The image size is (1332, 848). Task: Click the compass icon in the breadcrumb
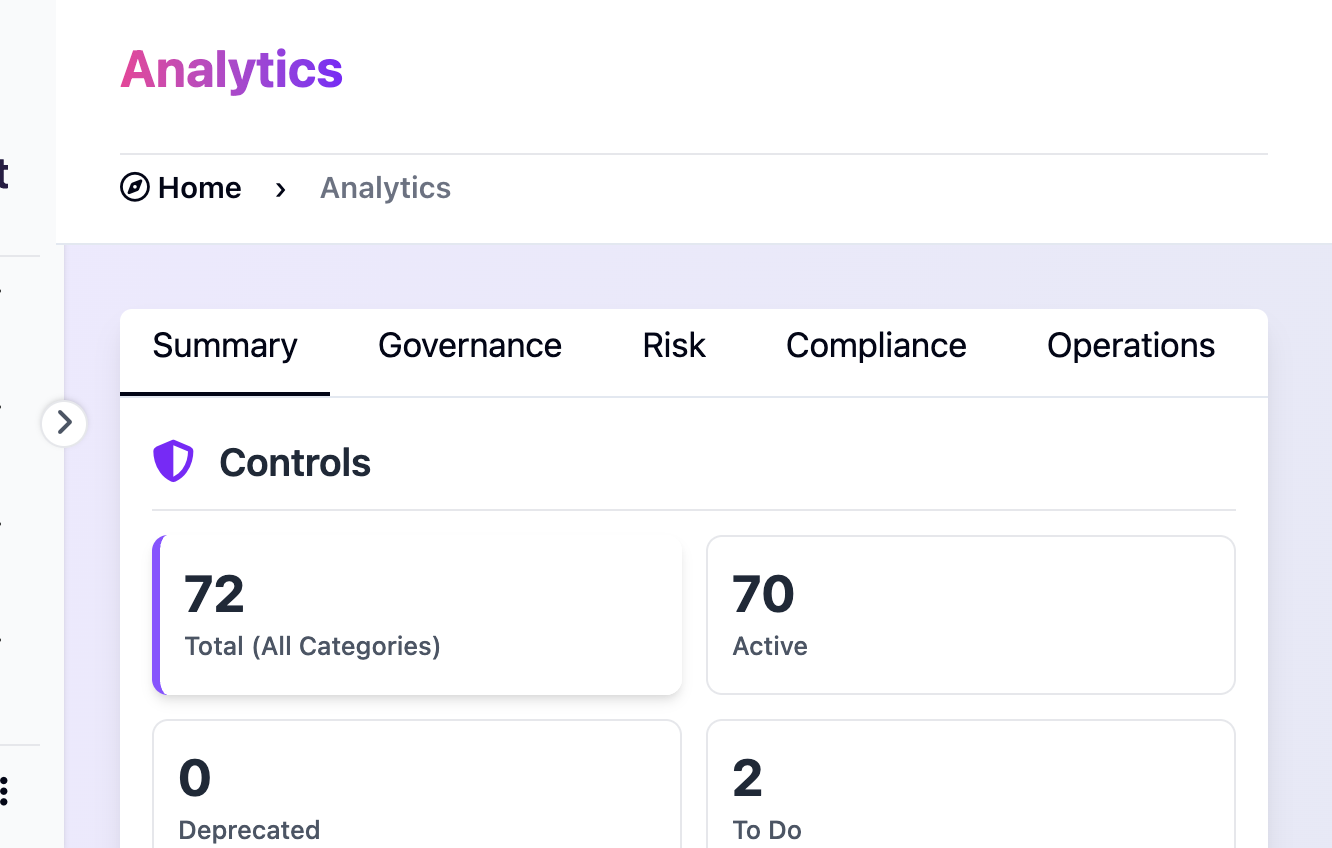[134, 188]
